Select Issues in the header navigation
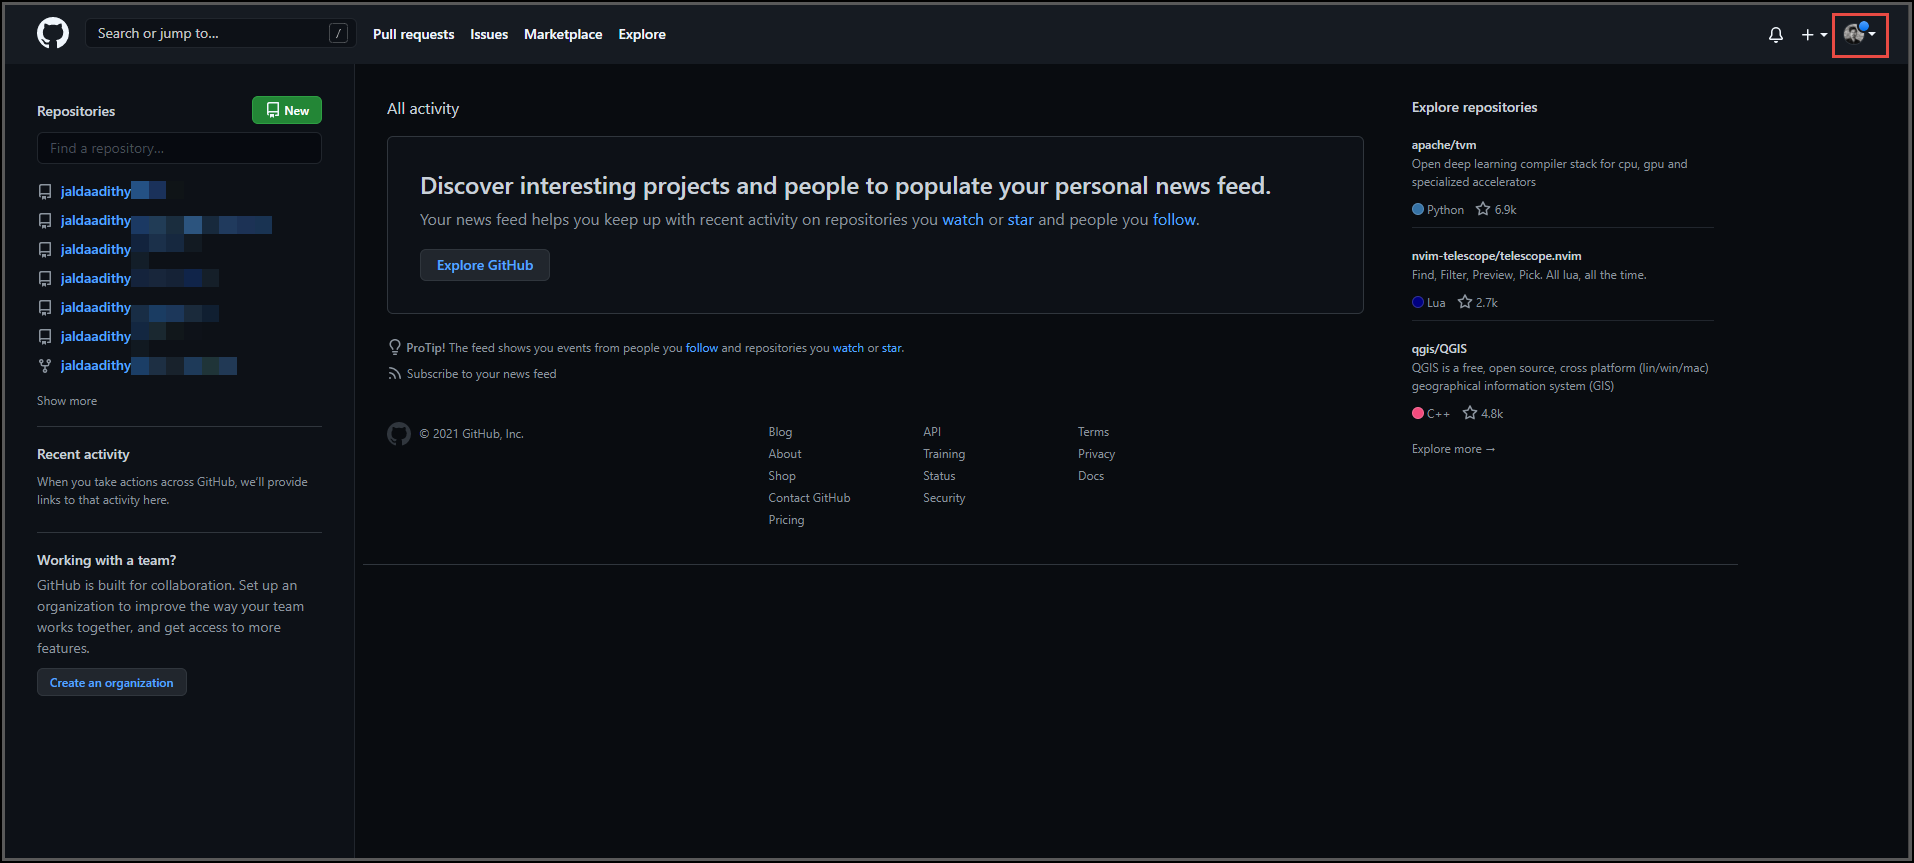 point(489,34)
